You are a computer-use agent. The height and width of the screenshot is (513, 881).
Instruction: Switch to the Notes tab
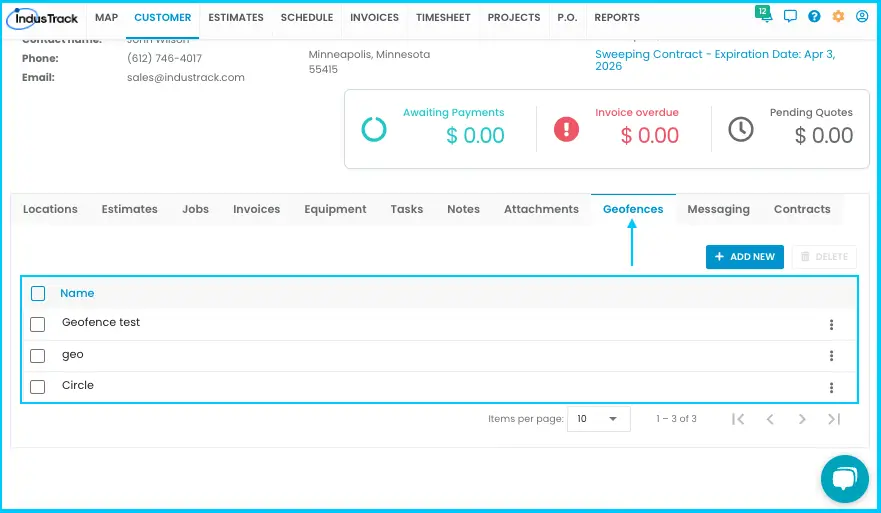coord(463,209)
